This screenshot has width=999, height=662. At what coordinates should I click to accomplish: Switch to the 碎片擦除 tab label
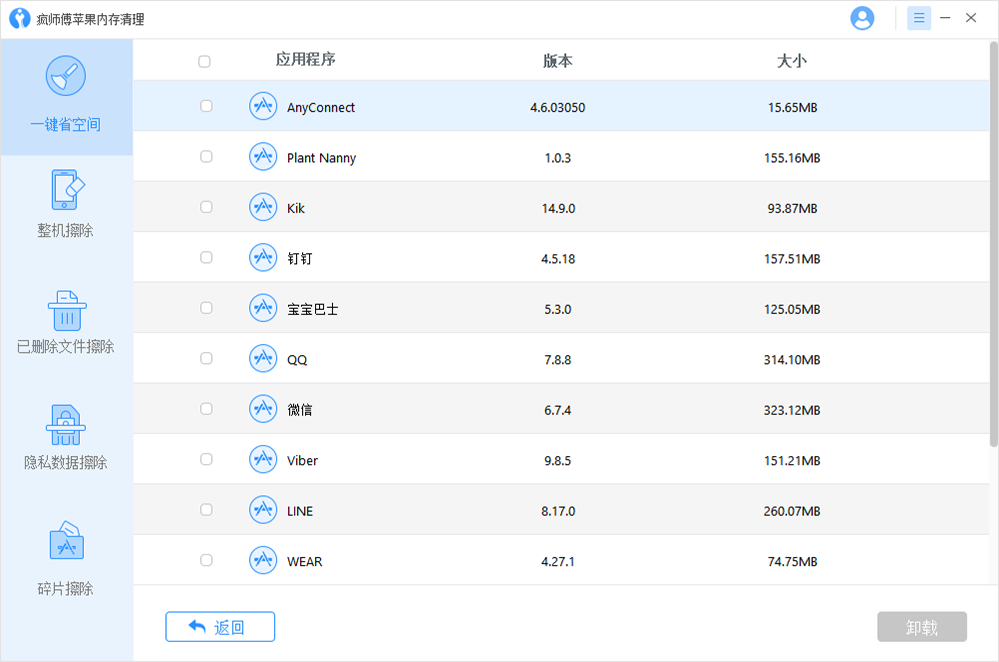tap(66, 589)
